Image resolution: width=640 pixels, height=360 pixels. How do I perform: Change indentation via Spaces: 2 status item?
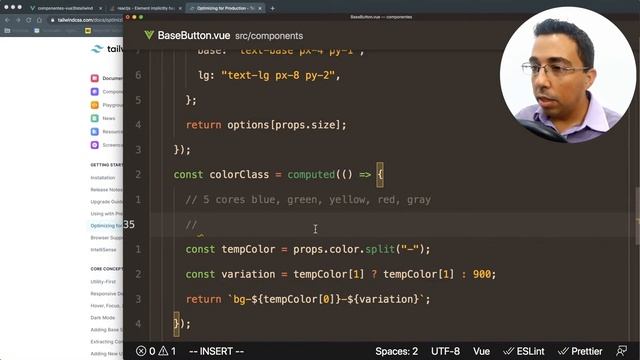pos(396,351)
